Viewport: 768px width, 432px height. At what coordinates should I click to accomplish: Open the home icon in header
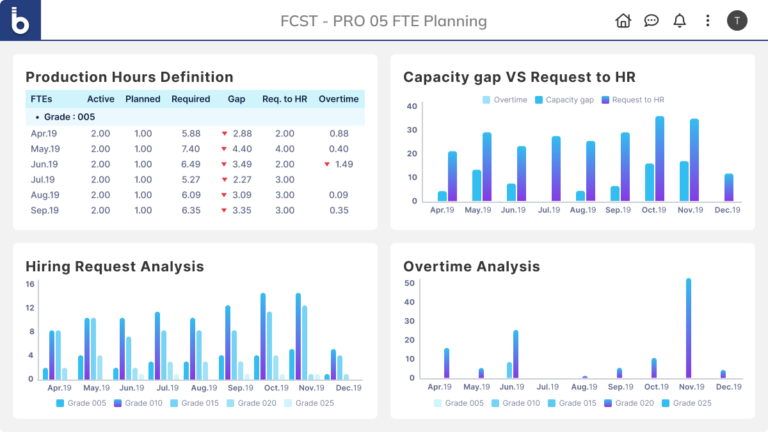pyautogui.click(x=623, y=21)
